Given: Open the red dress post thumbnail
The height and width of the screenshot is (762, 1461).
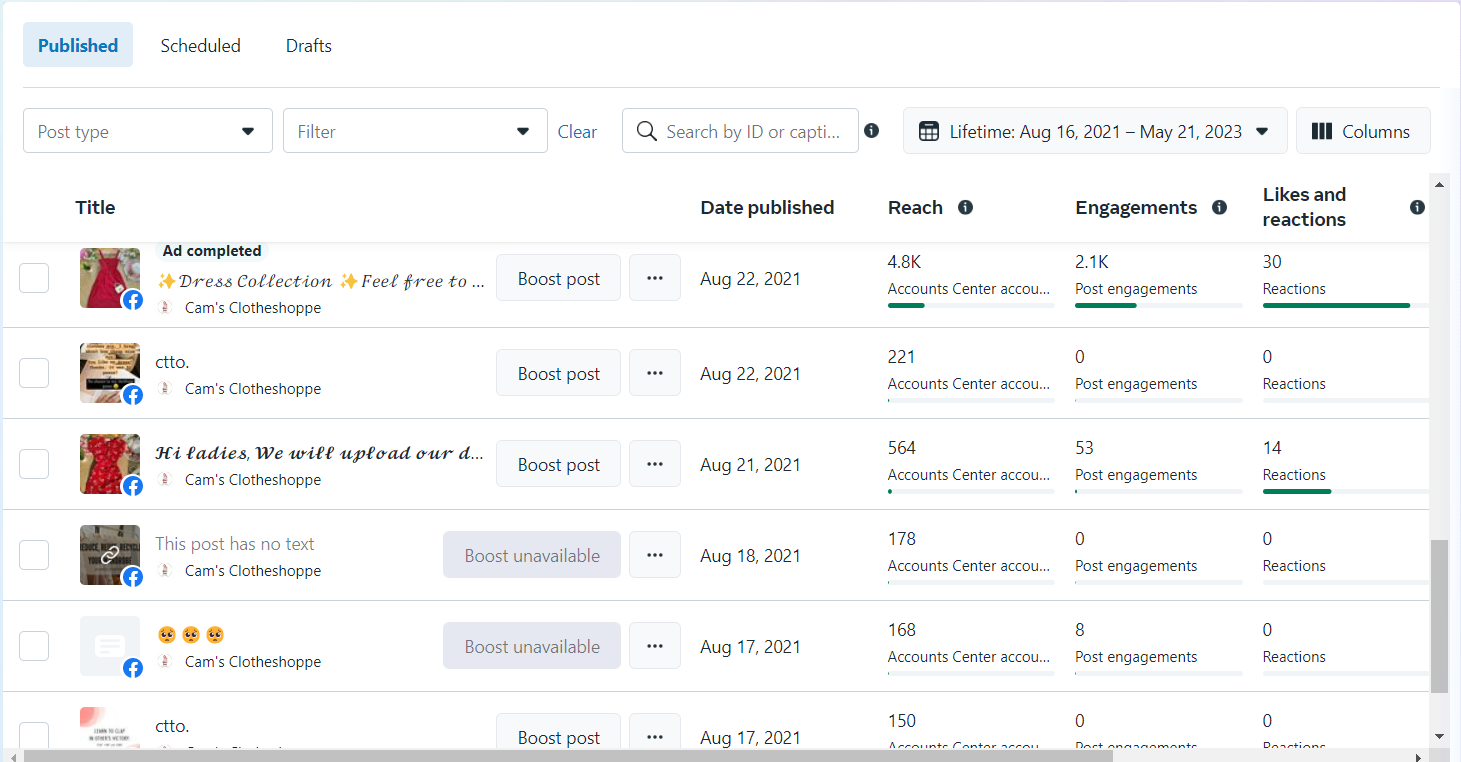Looking at the screenshot, I should point(109,278).
